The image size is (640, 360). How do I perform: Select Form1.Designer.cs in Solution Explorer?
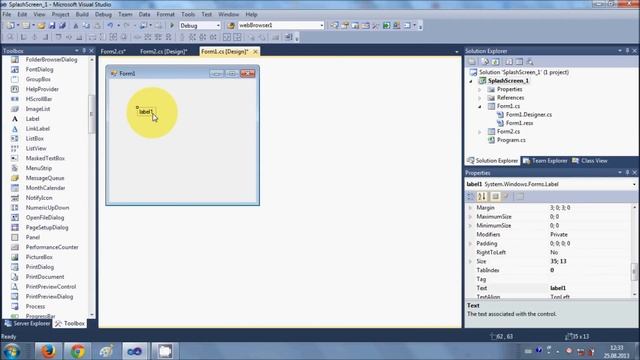(529, 115)
